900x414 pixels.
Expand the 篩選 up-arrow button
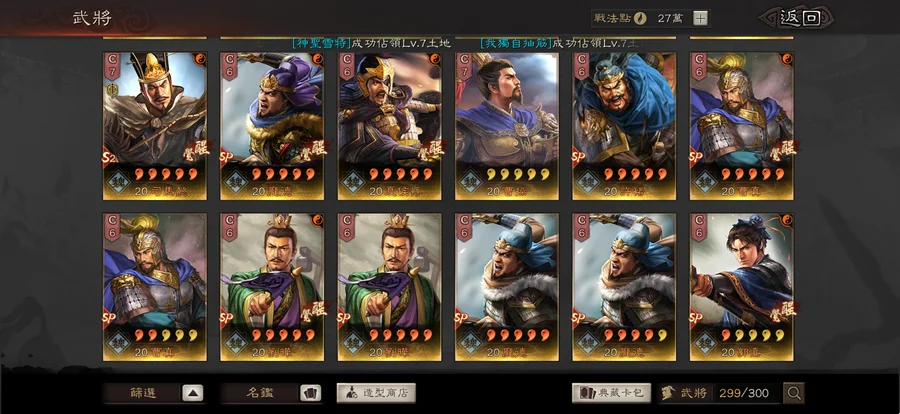(193, 393)
